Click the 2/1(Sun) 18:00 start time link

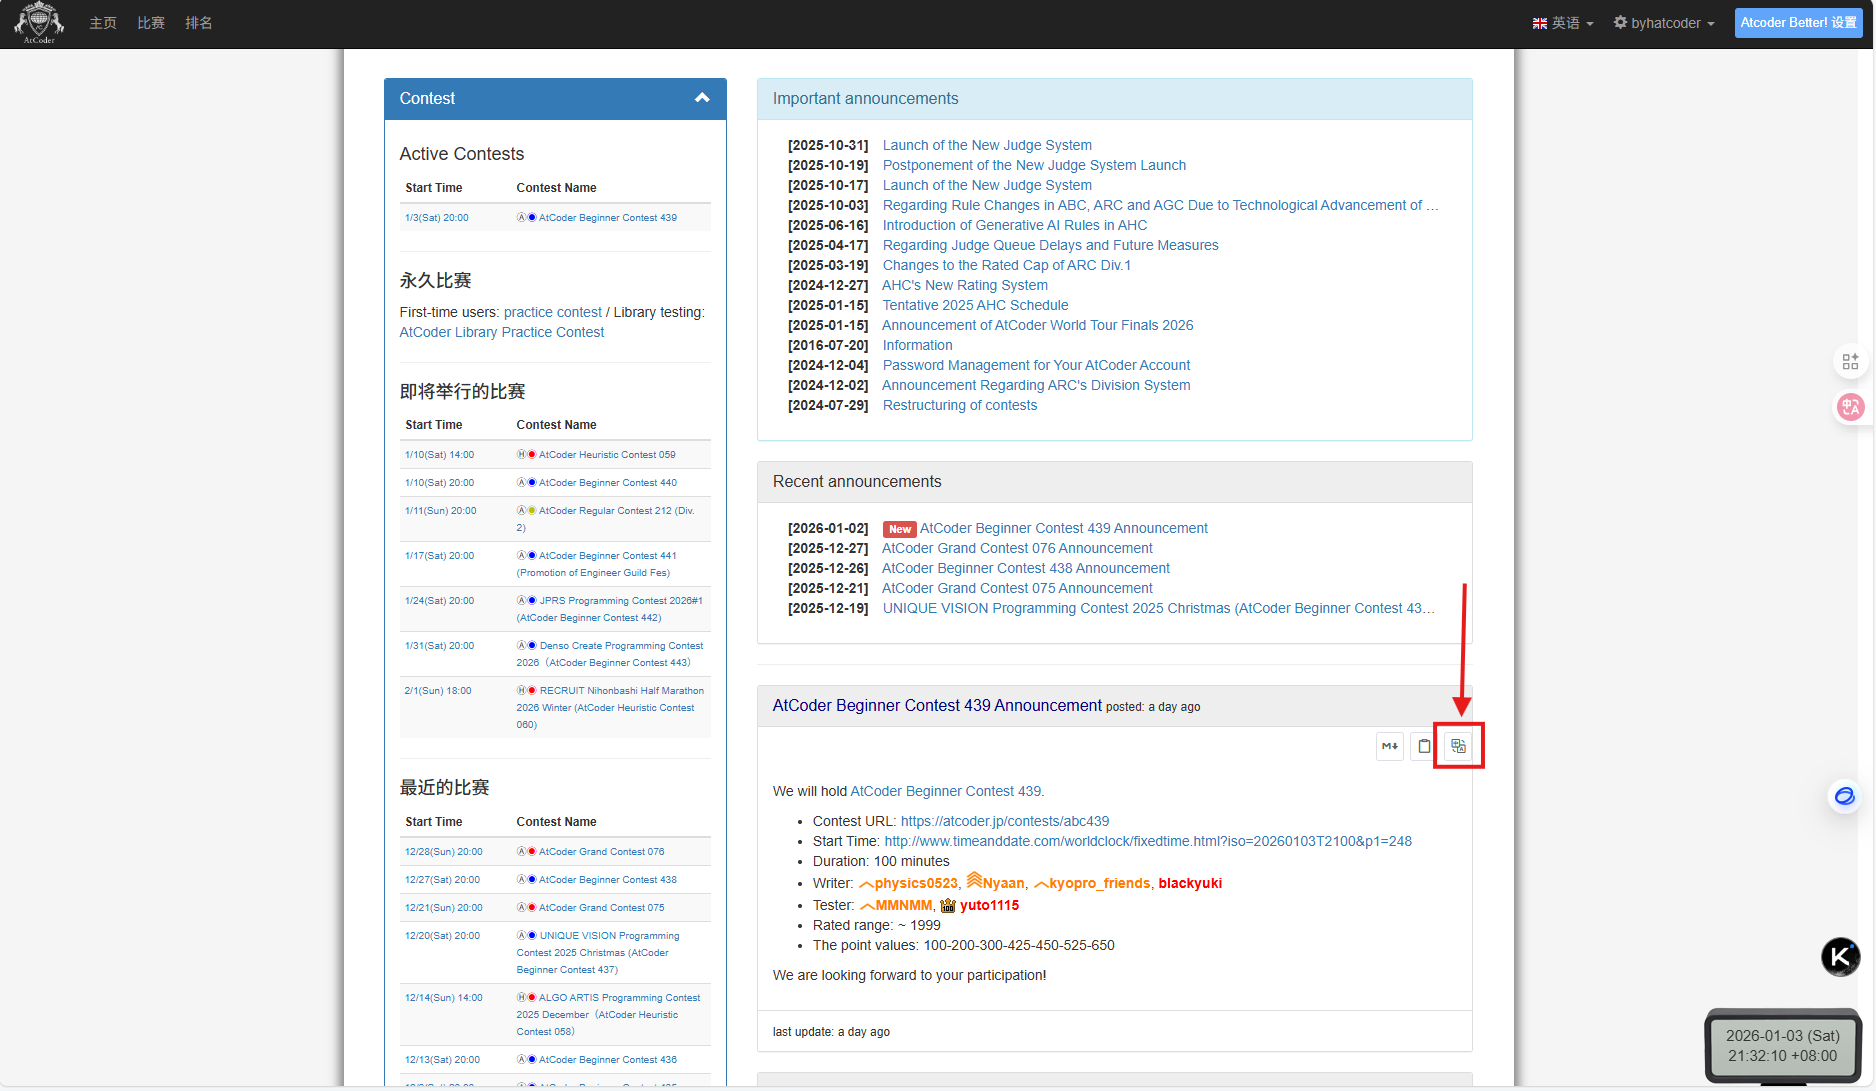coord(438,691)
